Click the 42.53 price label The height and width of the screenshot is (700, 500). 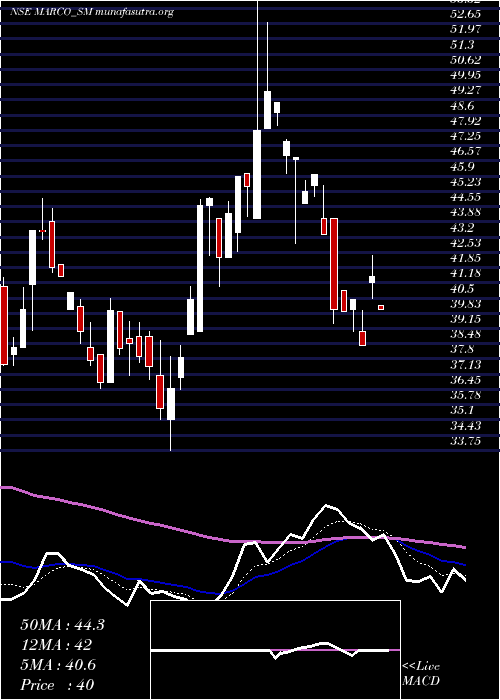click(465, 243)
